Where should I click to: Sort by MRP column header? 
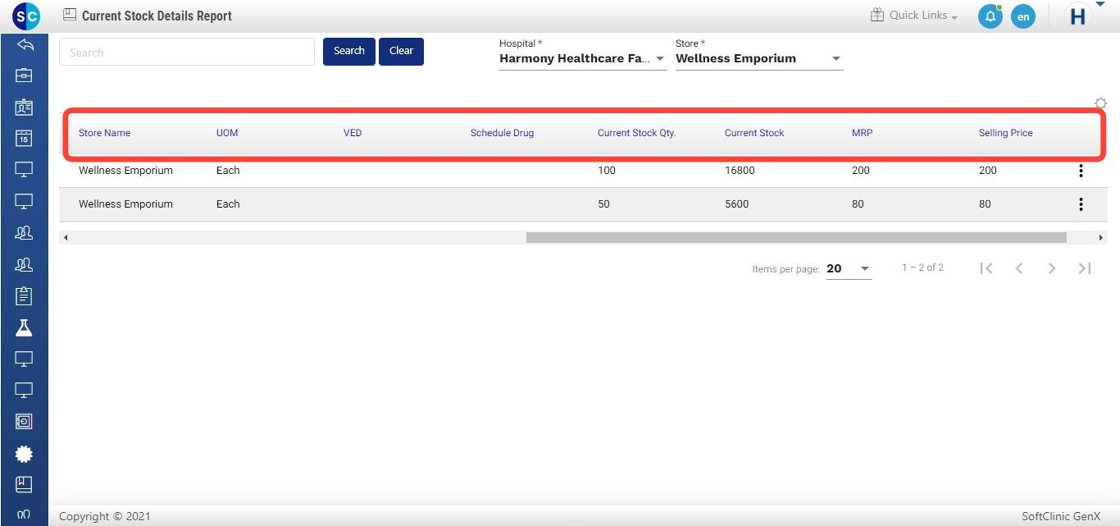coord(862,133)
